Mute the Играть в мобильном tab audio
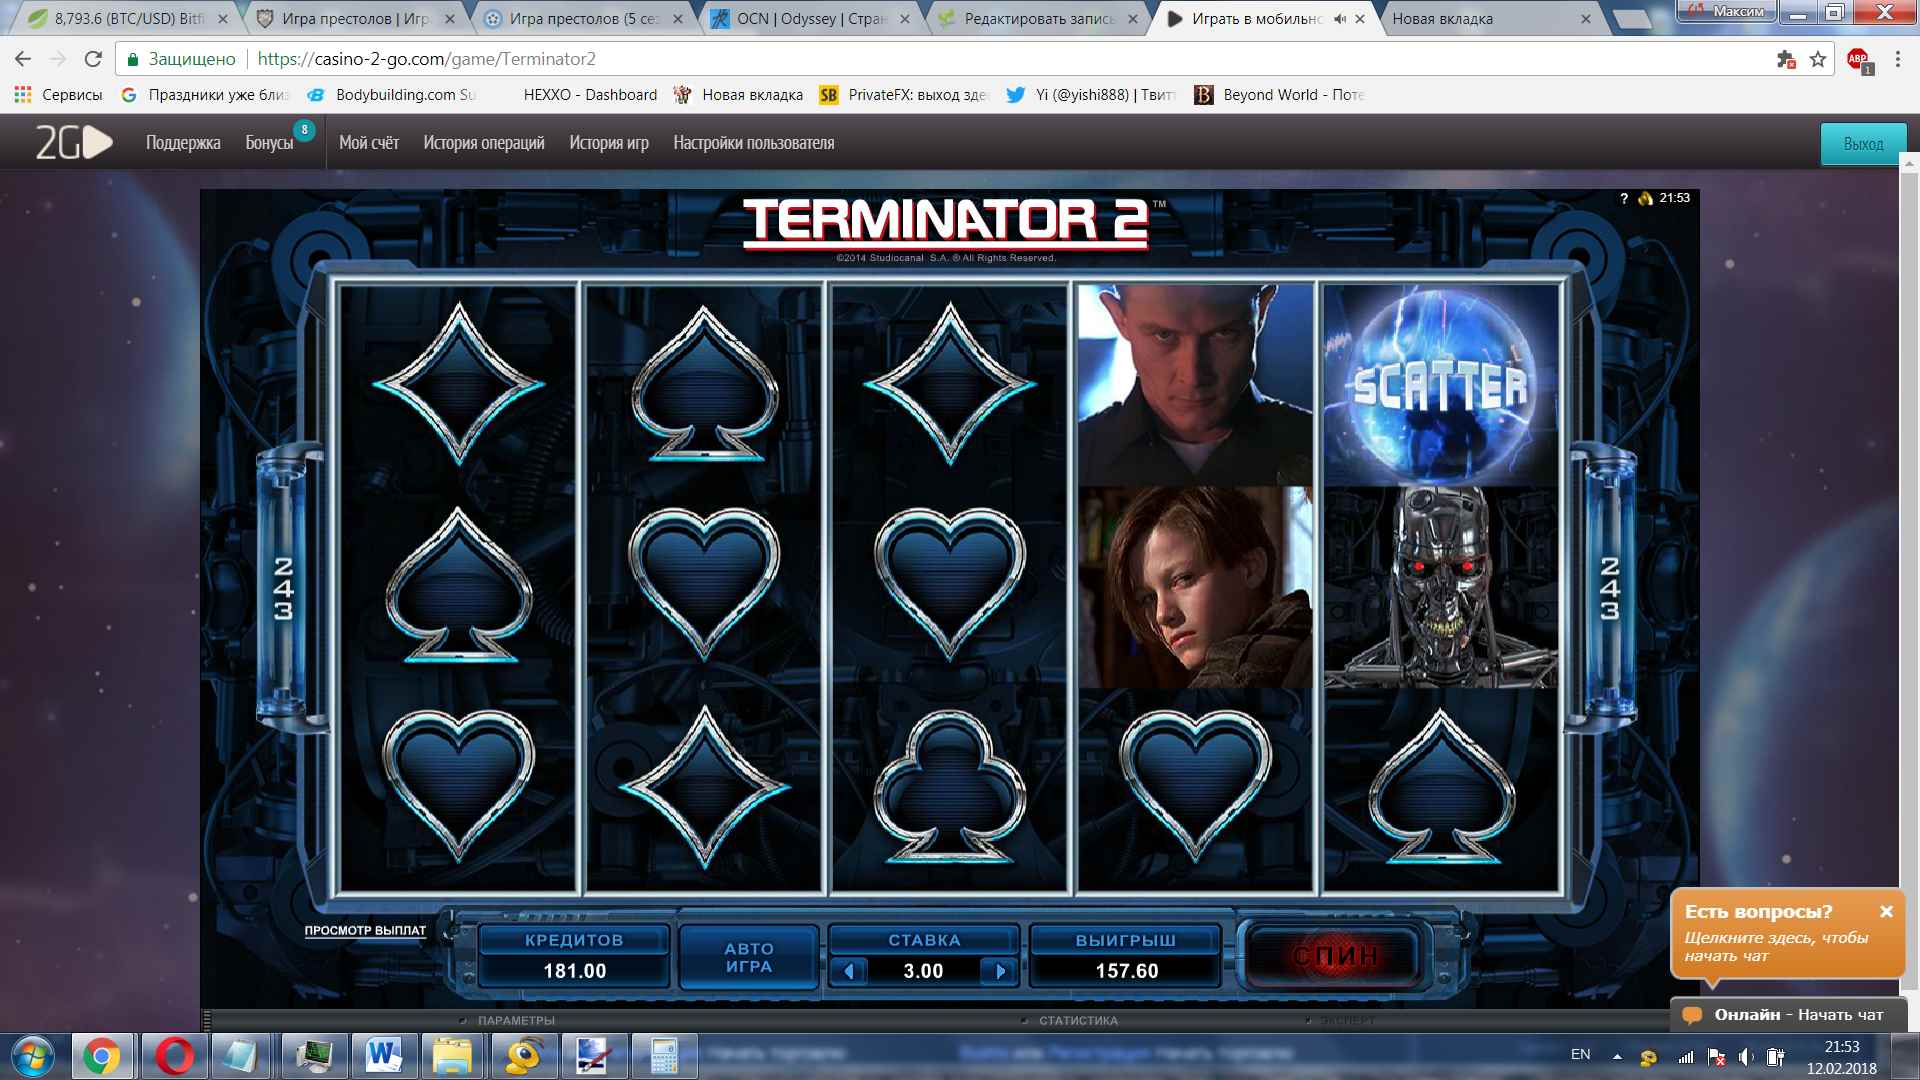The height and width of the screenshot is (1080, 1920). pos(1339,18)
